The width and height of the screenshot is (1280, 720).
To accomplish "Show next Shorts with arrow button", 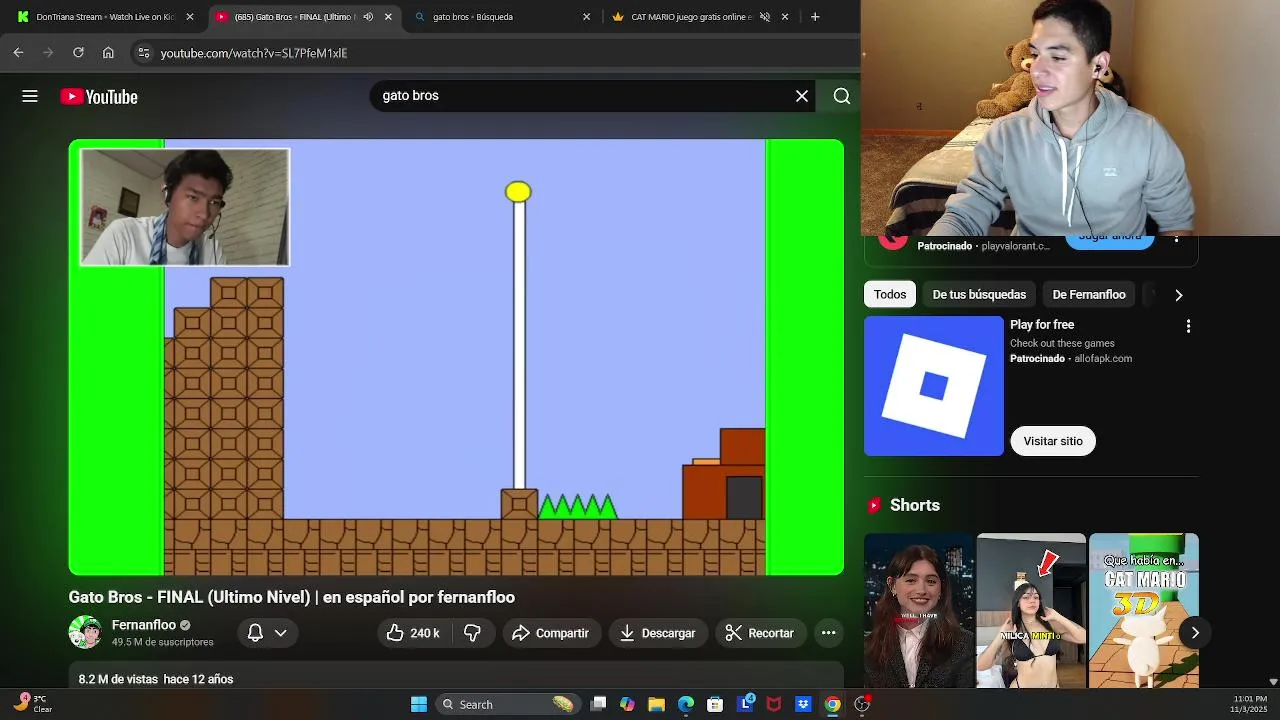I will [1194, 632].
